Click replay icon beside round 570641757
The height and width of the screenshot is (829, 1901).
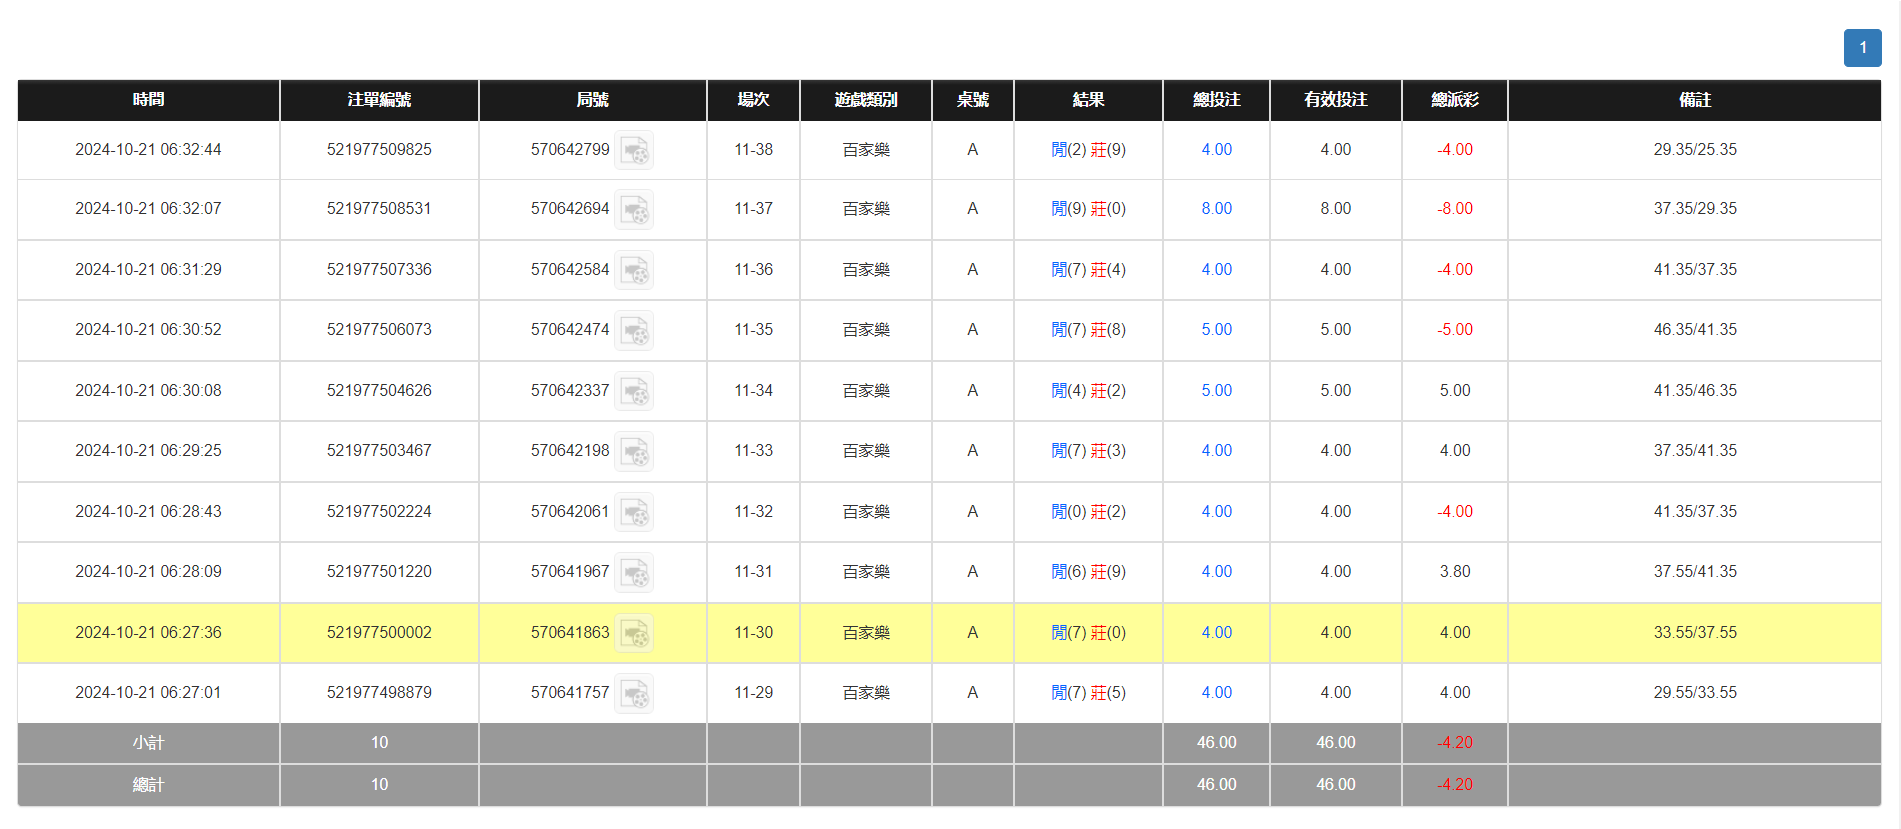tap(634, 694)
